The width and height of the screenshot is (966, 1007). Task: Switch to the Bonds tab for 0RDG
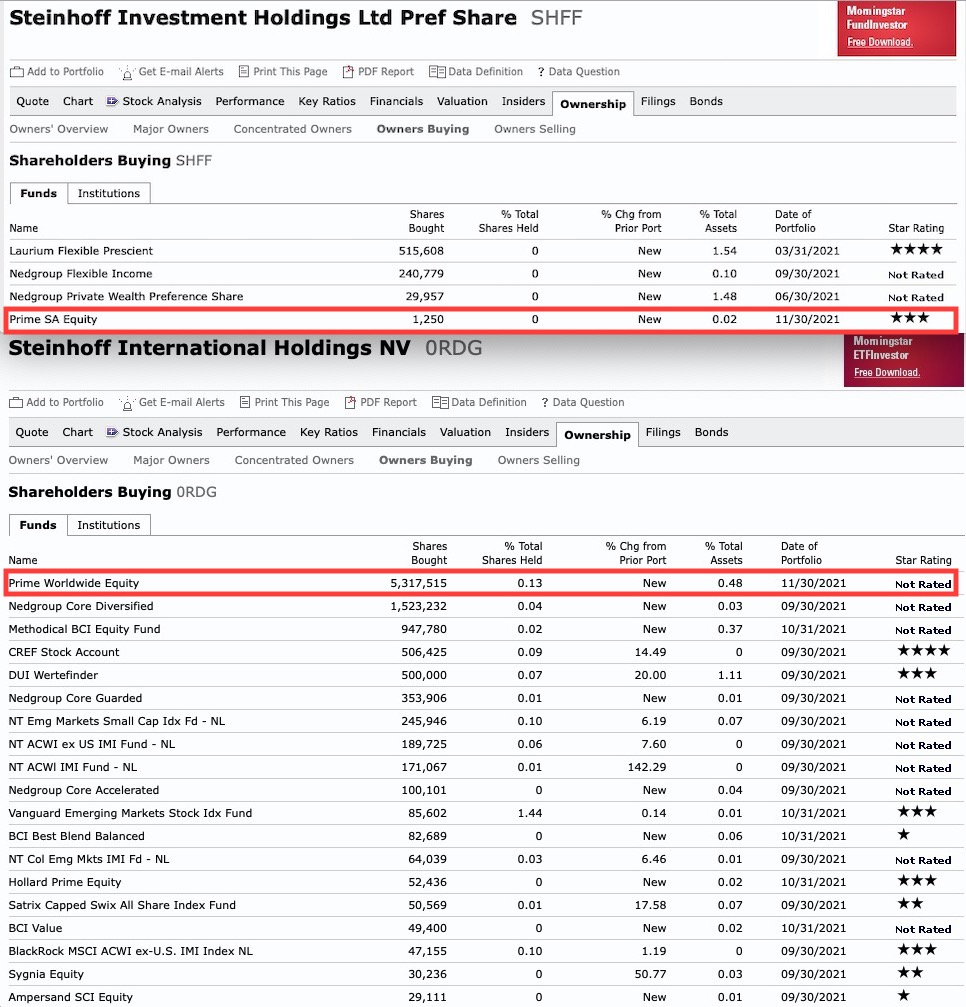[x=711, y=433]
